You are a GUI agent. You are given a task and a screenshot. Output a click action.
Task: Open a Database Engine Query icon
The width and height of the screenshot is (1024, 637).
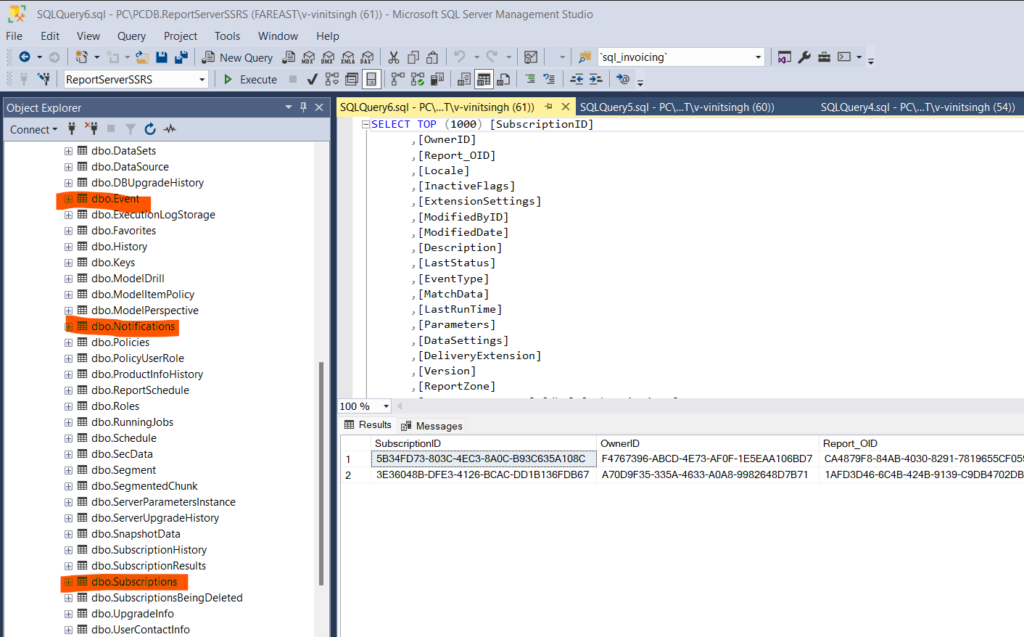288,57
